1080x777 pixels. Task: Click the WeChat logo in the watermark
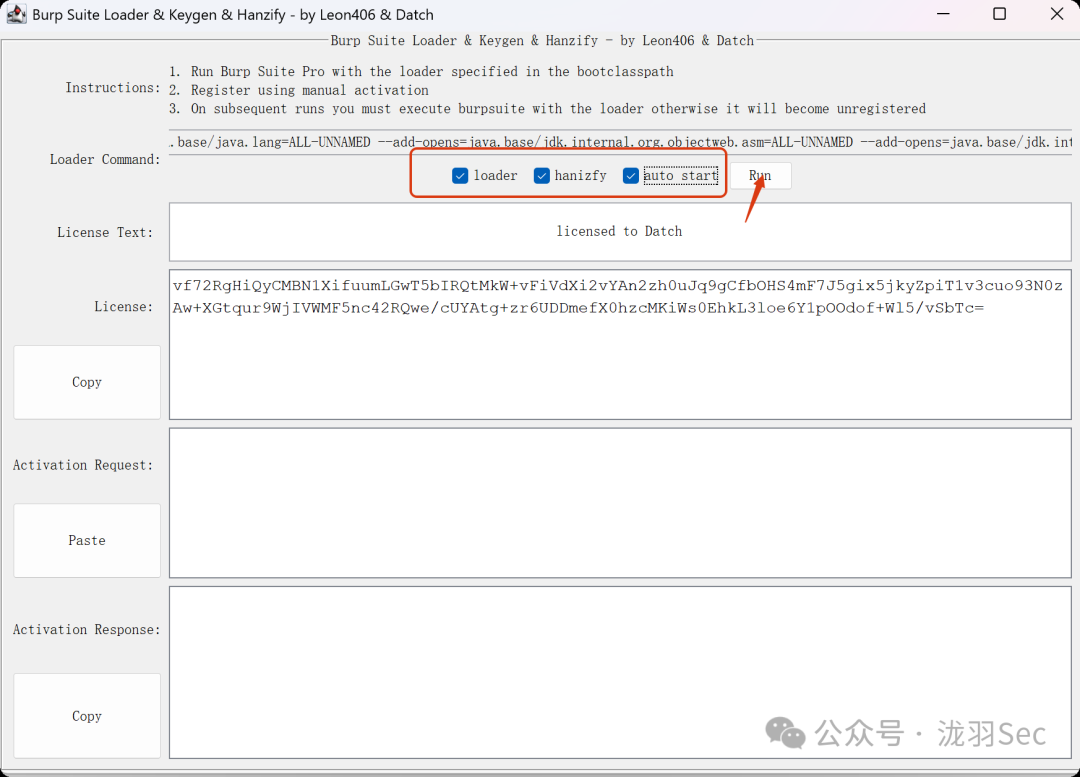785,733
